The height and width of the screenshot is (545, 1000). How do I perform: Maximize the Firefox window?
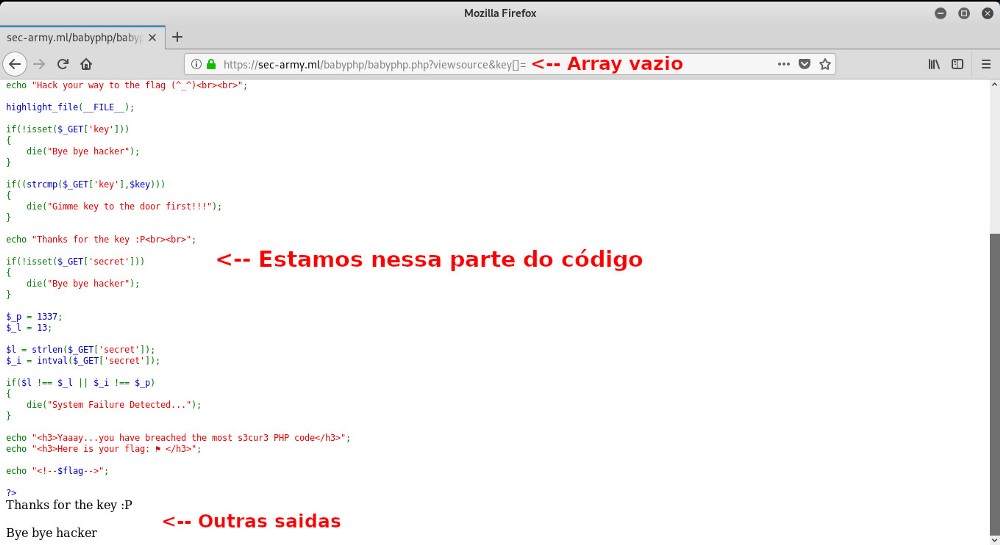click(964, 13)
